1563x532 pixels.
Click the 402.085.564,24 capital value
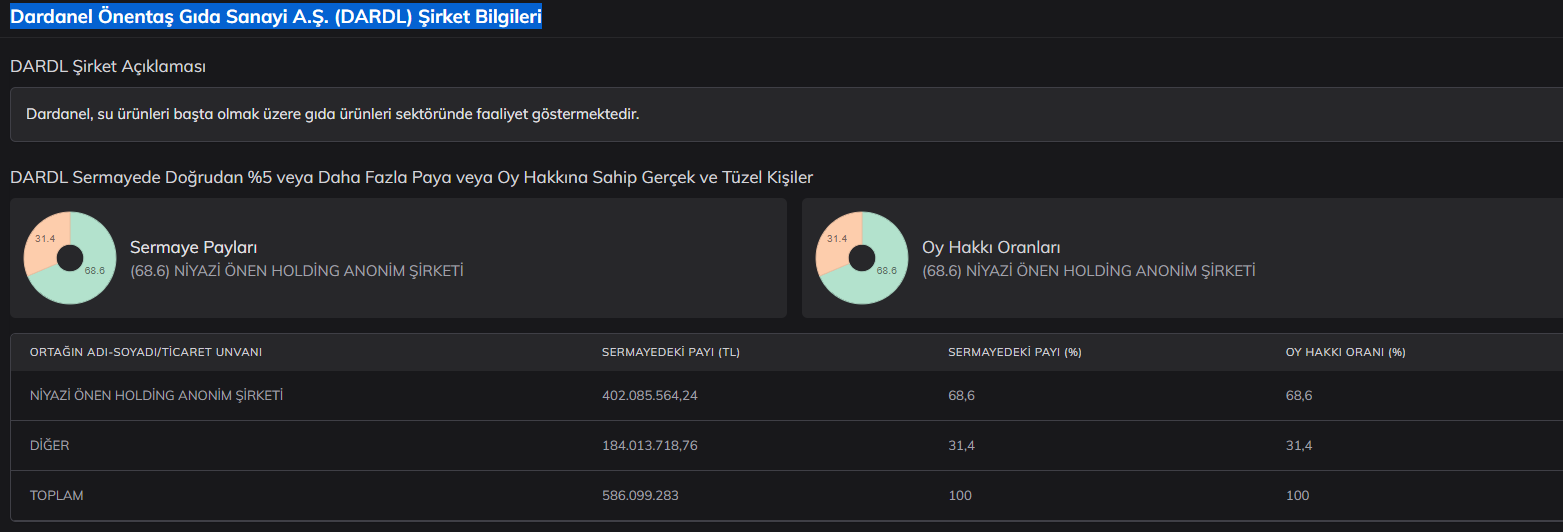[650, 396]
